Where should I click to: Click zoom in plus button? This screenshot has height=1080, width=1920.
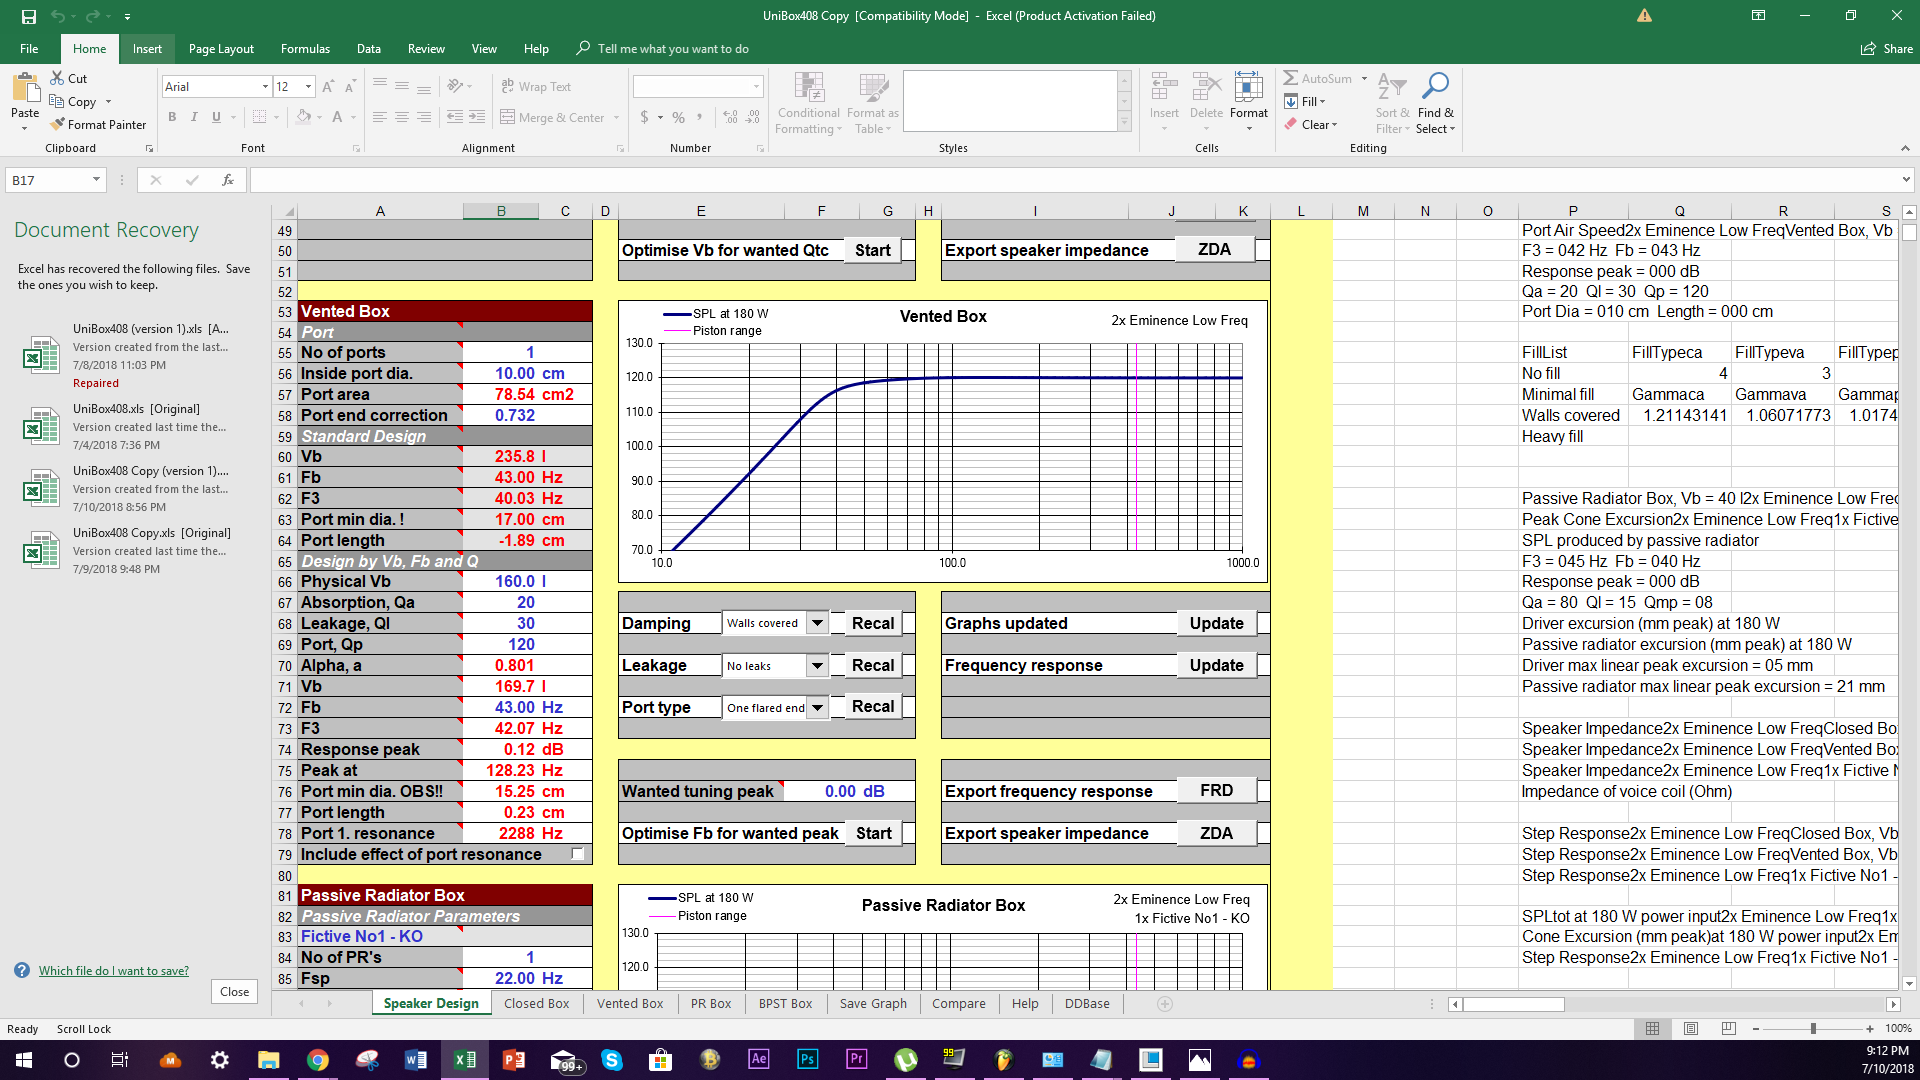(1870, 1028)
